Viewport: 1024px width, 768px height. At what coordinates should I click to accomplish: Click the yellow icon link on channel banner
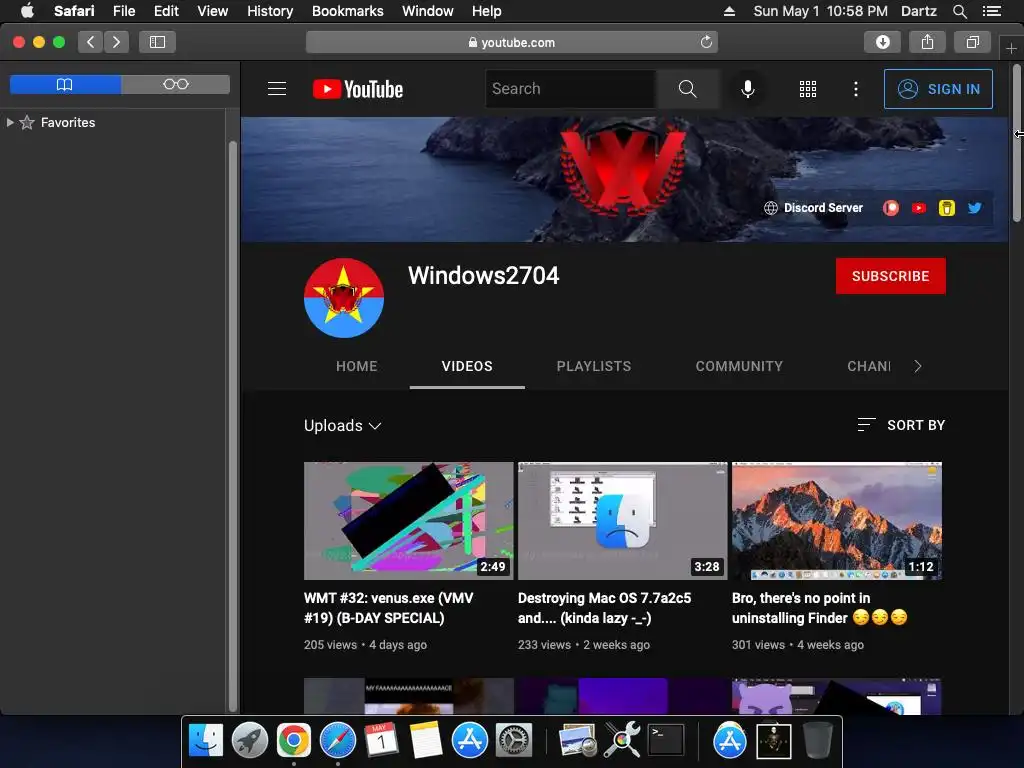(x=946, y=208)
